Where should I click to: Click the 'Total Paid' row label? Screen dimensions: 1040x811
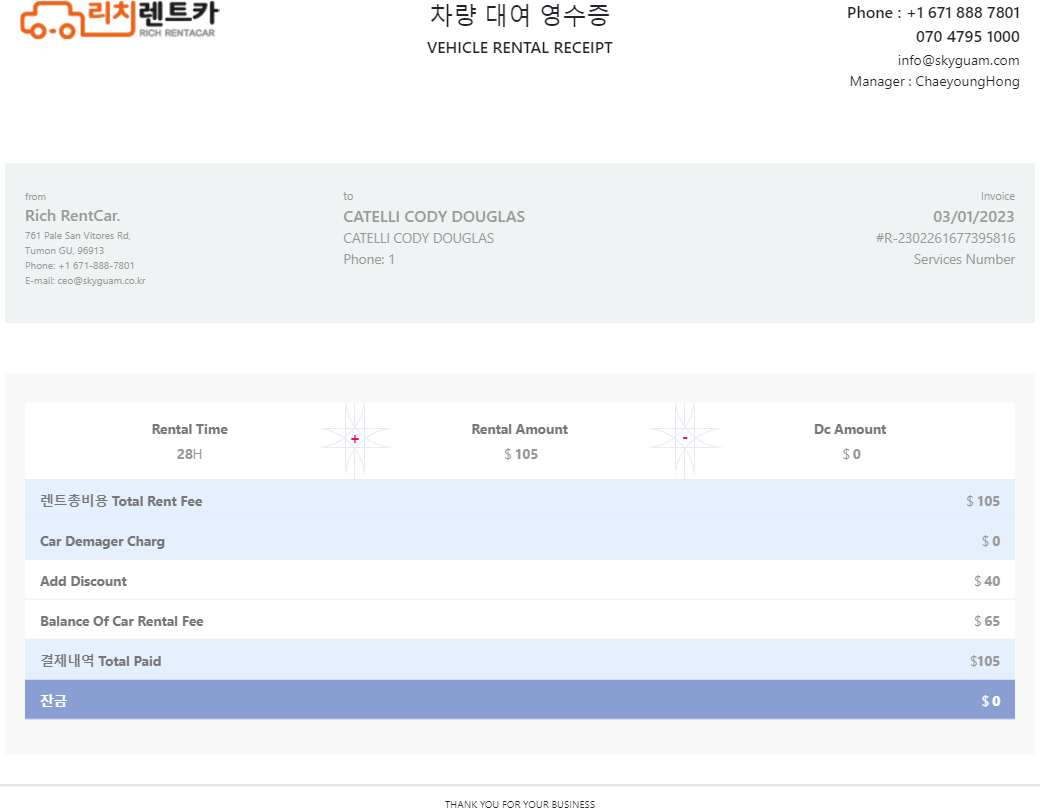[x=100, y=661]
